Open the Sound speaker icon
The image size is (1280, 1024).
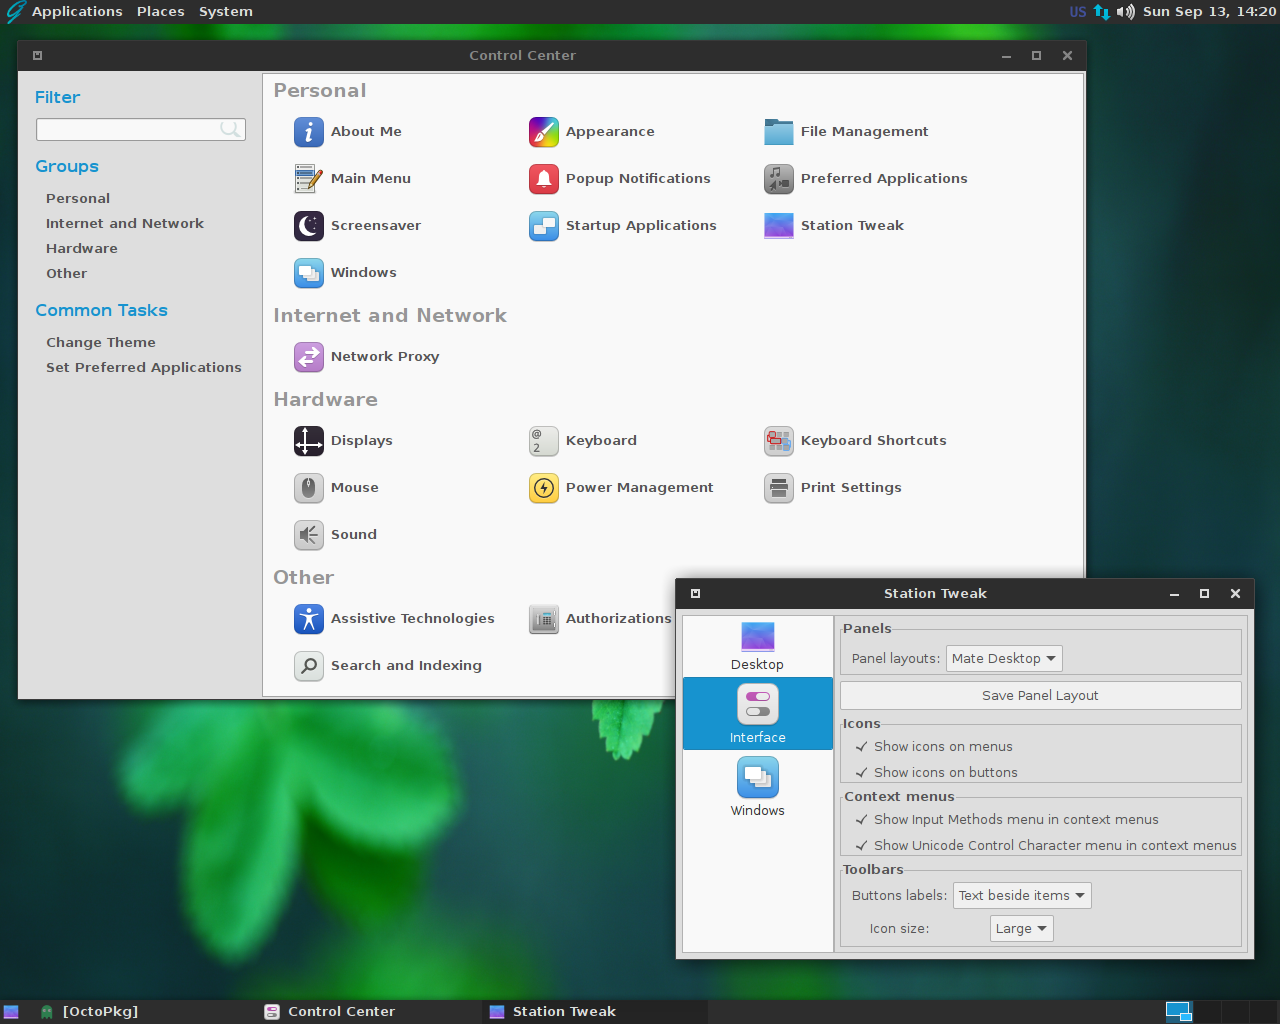point(309,535)
